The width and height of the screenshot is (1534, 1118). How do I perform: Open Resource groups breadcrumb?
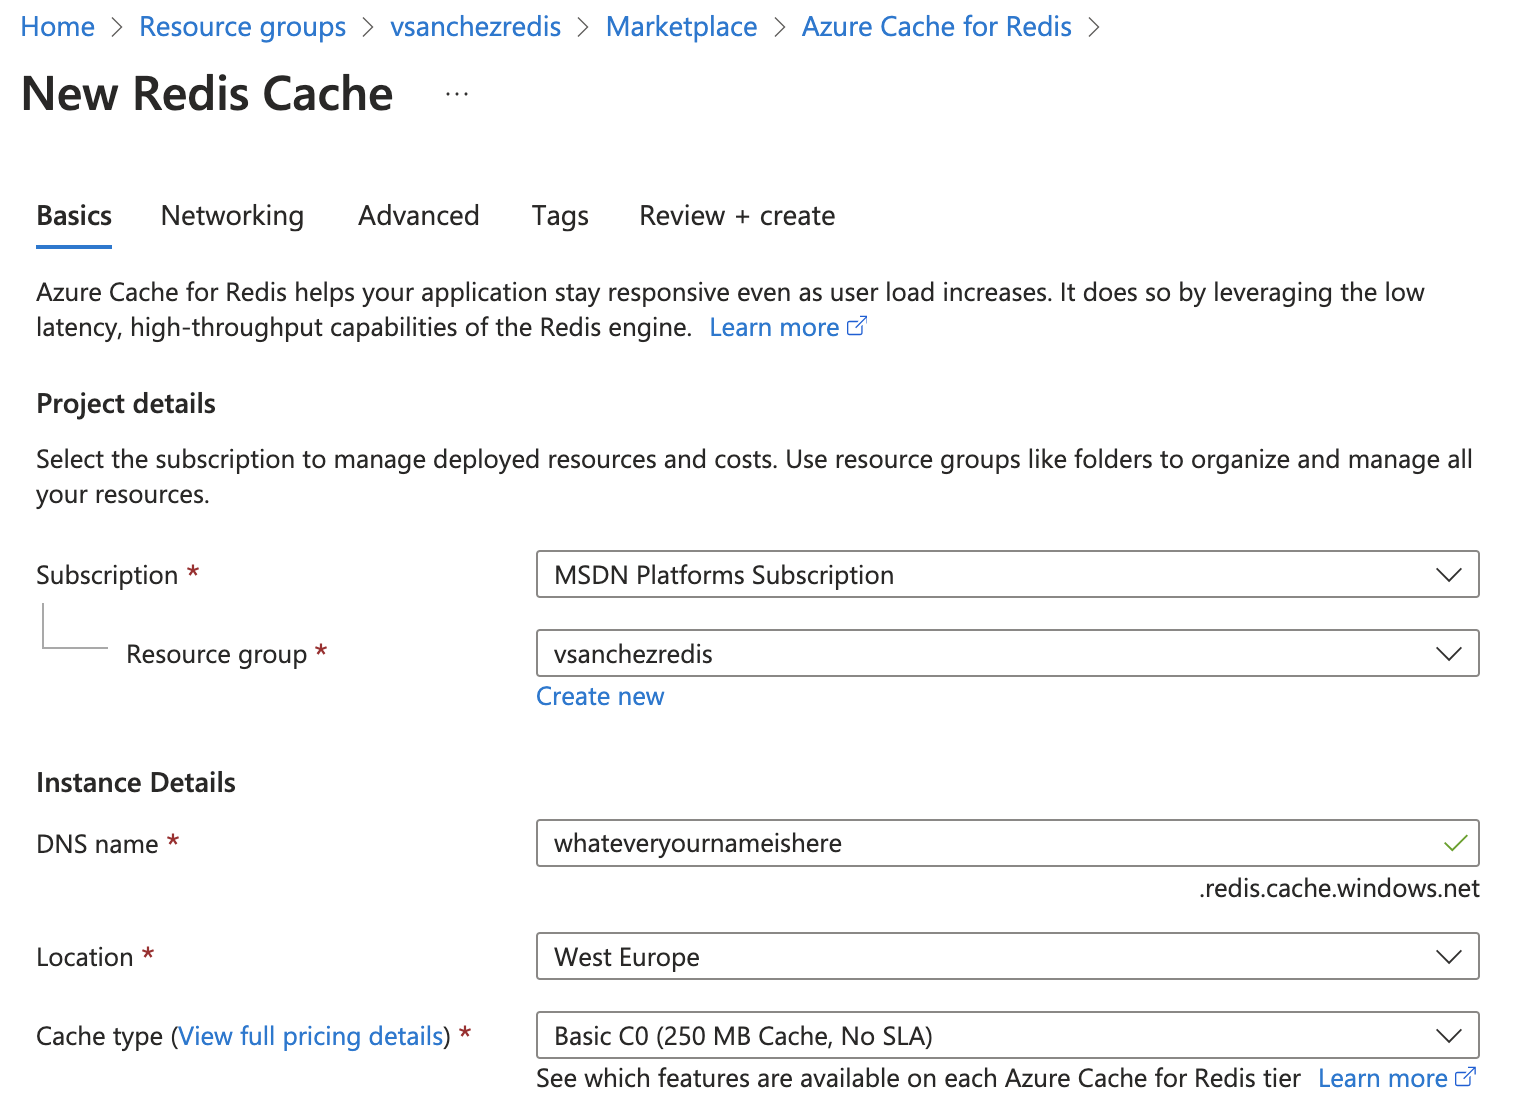pos(243,27)
